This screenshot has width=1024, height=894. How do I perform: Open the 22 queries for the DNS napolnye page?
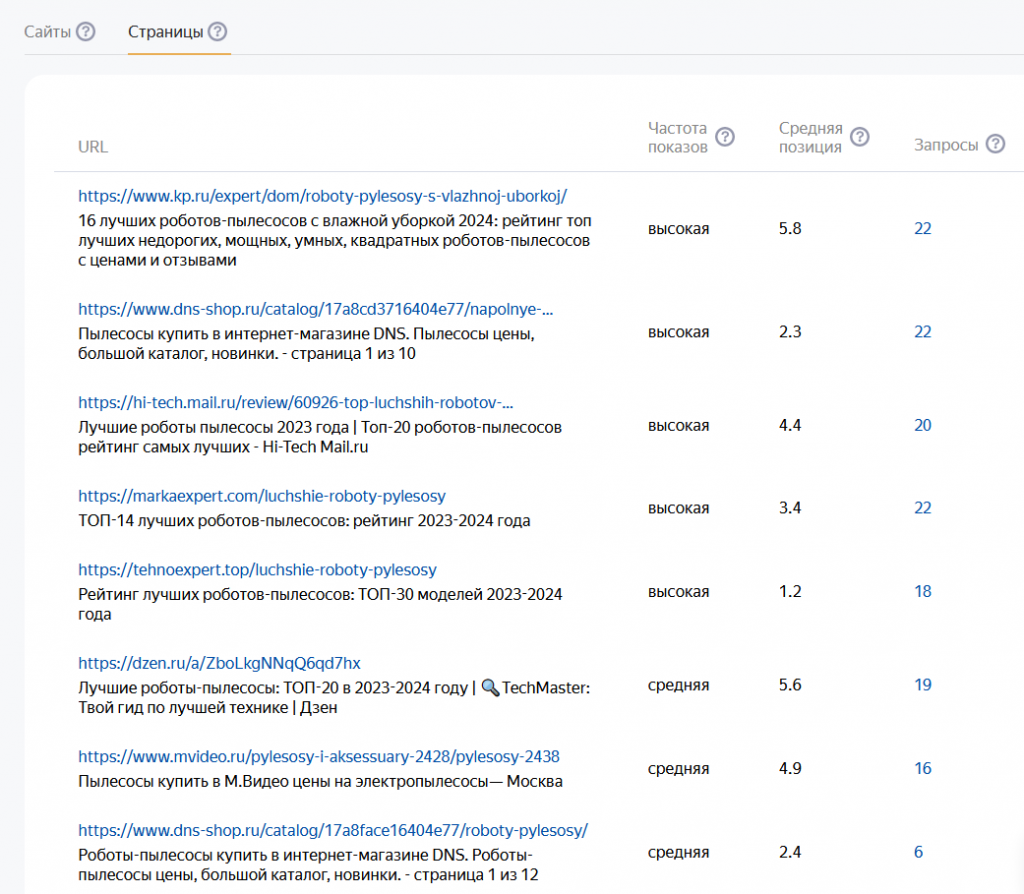coord(923,332)
